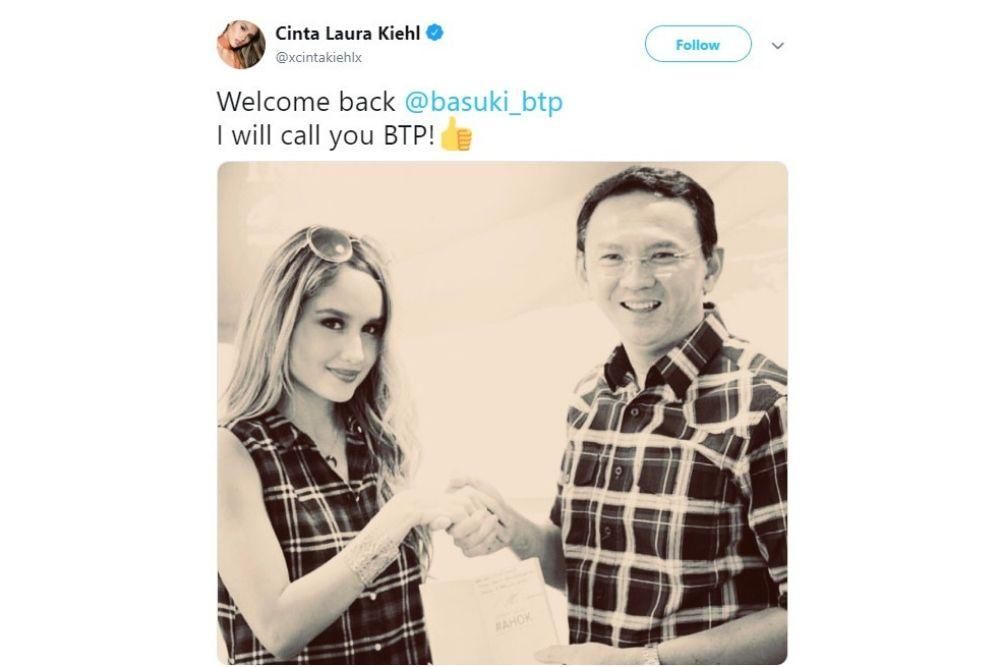Open the @xcintakiehlx handle link
The height and width of the screenshot is (667, 1000).
pos(319,57)
